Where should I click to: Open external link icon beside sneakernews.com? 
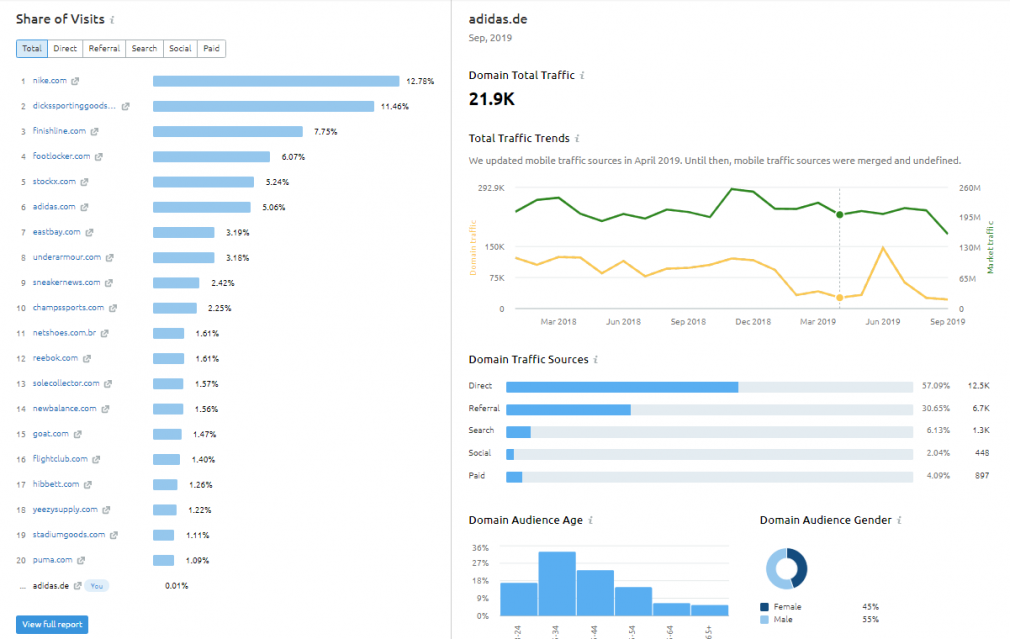[x=108, y=283]
